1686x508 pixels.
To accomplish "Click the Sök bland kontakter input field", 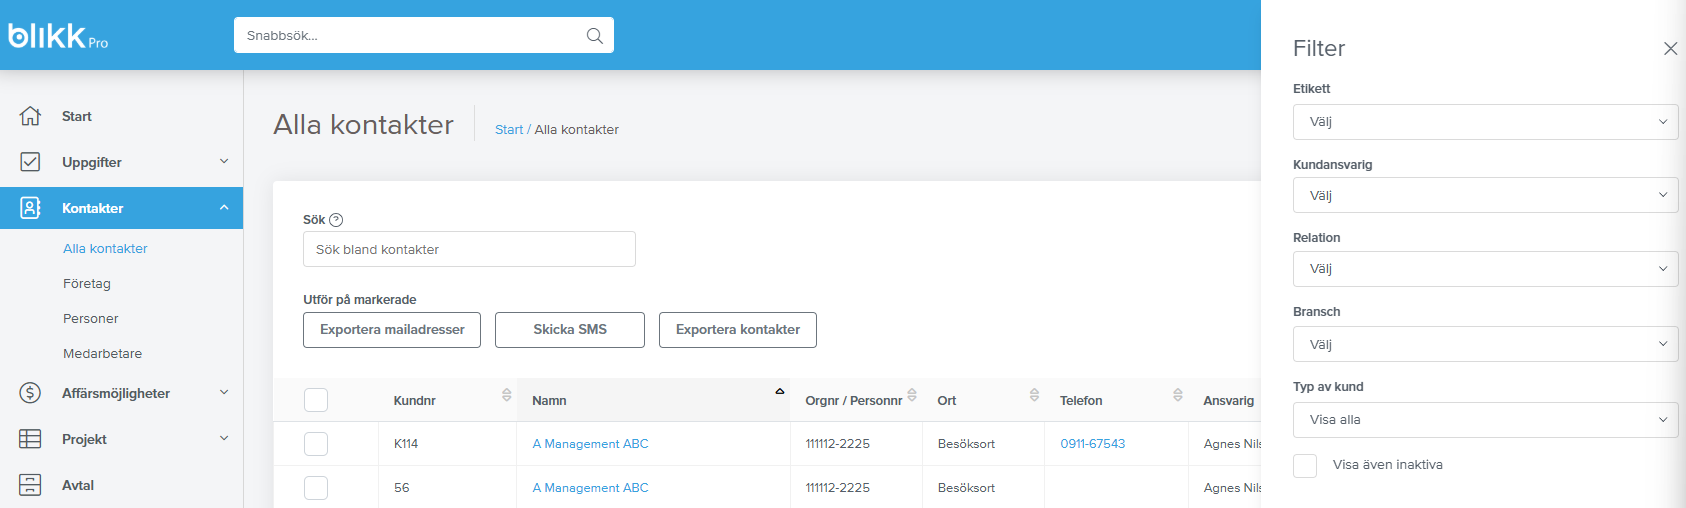I will [x=469, y=249].
